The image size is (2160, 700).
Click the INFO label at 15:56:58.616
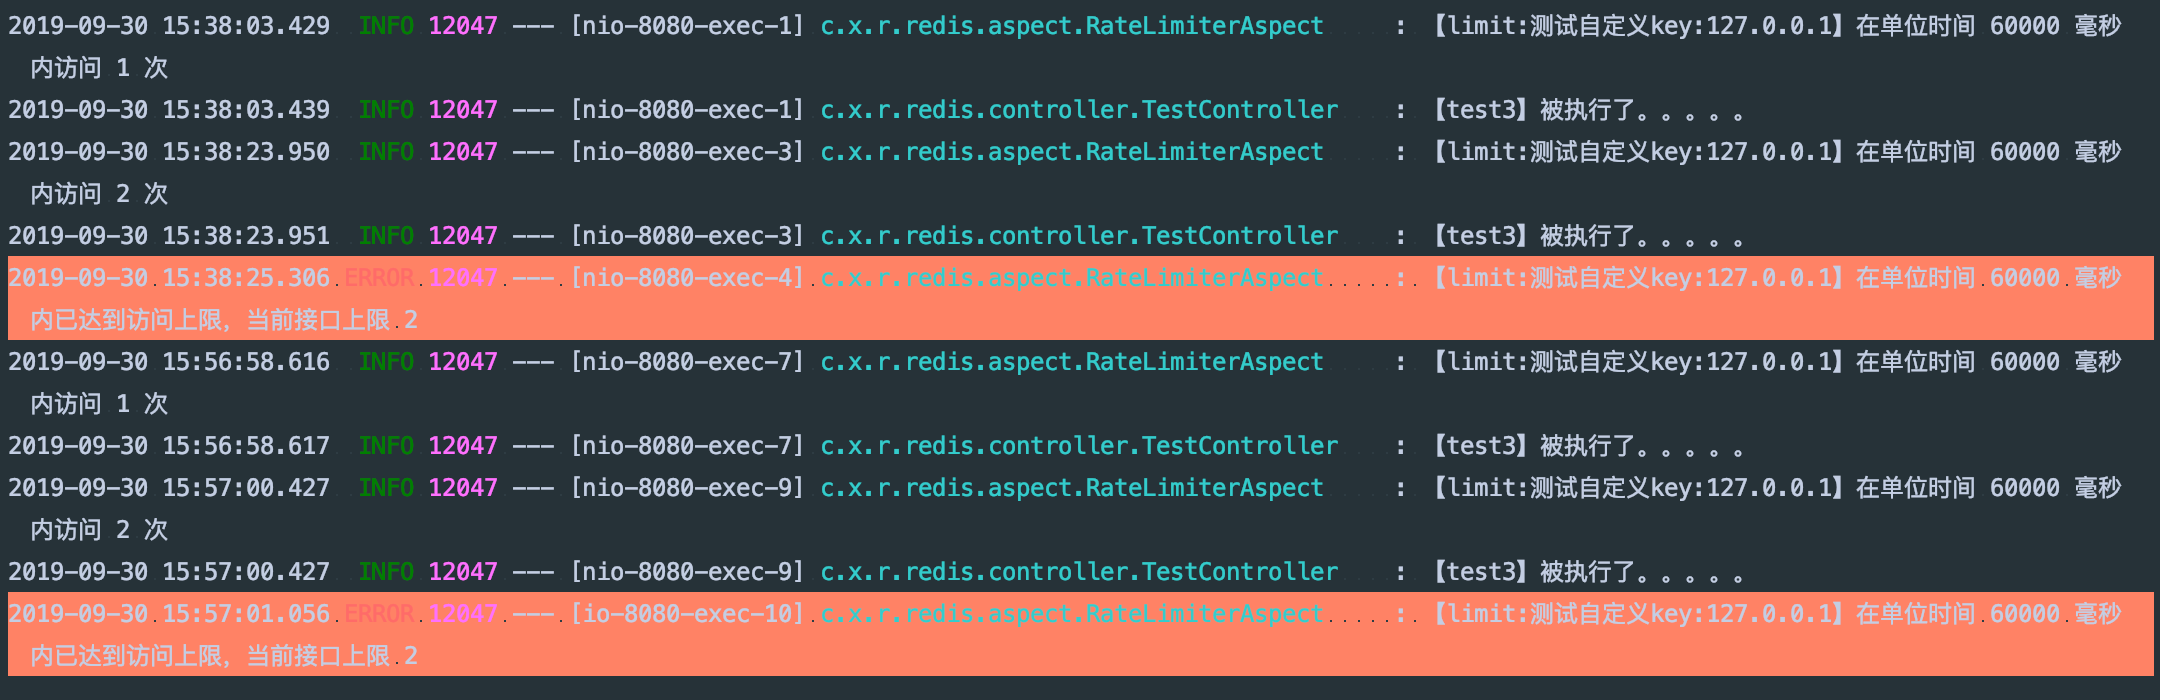pos(386,362)
